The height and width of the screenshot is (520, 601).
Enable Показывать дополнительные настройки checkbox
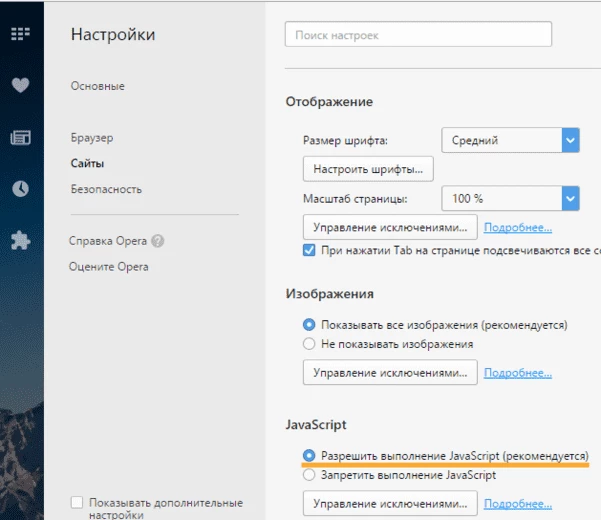77,502
